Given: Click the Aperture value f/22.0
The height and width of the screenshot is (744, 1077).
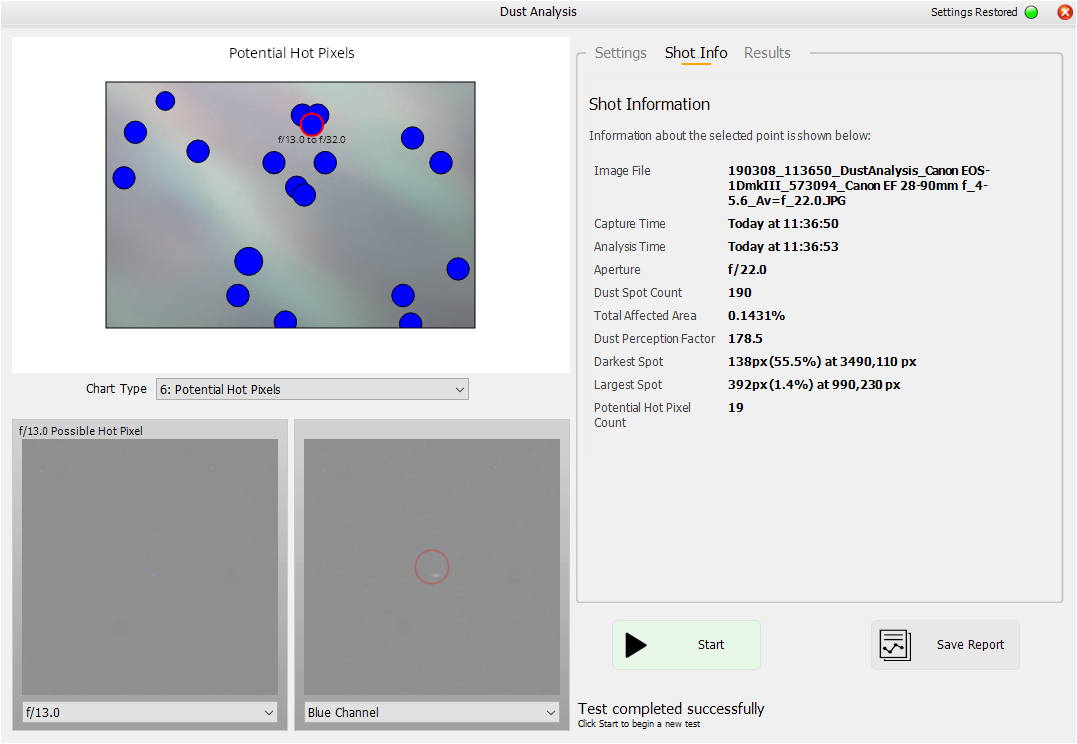Looking at the screenshot, I should pos(747,270).
